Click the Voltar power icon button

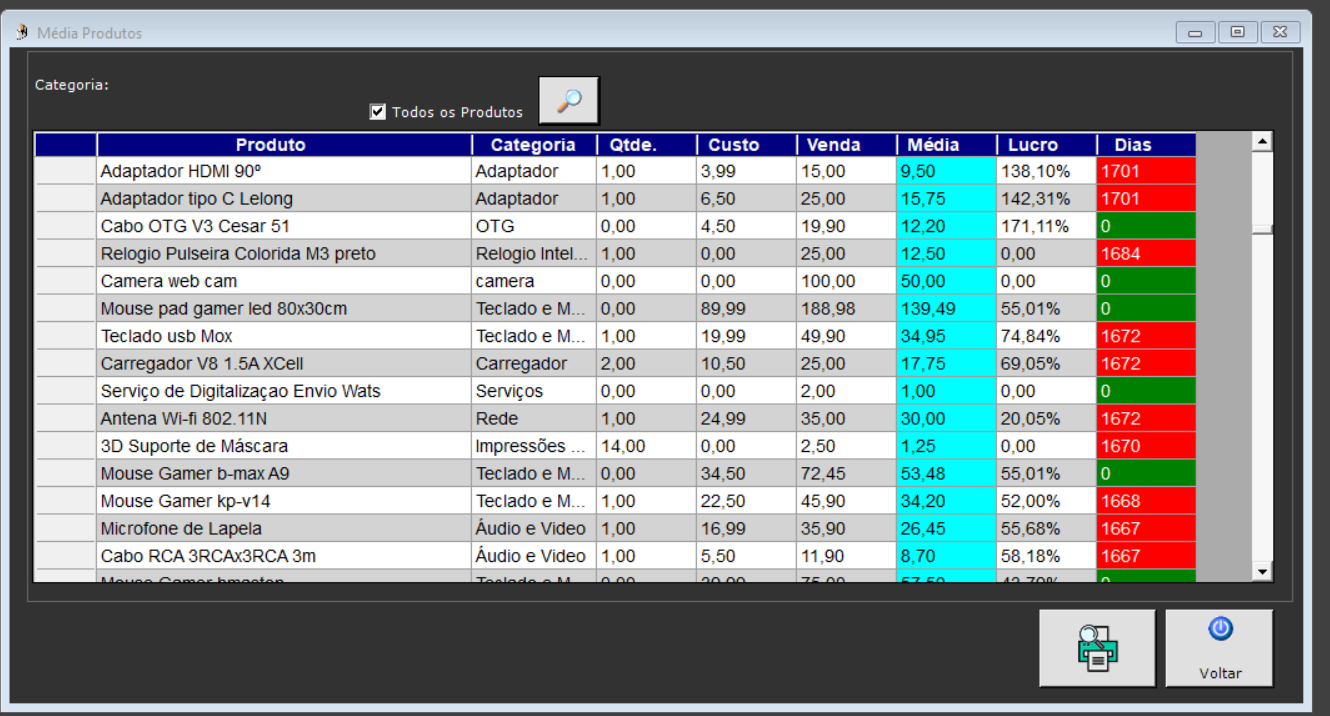pyautogui.click(x=1219, y=648)
